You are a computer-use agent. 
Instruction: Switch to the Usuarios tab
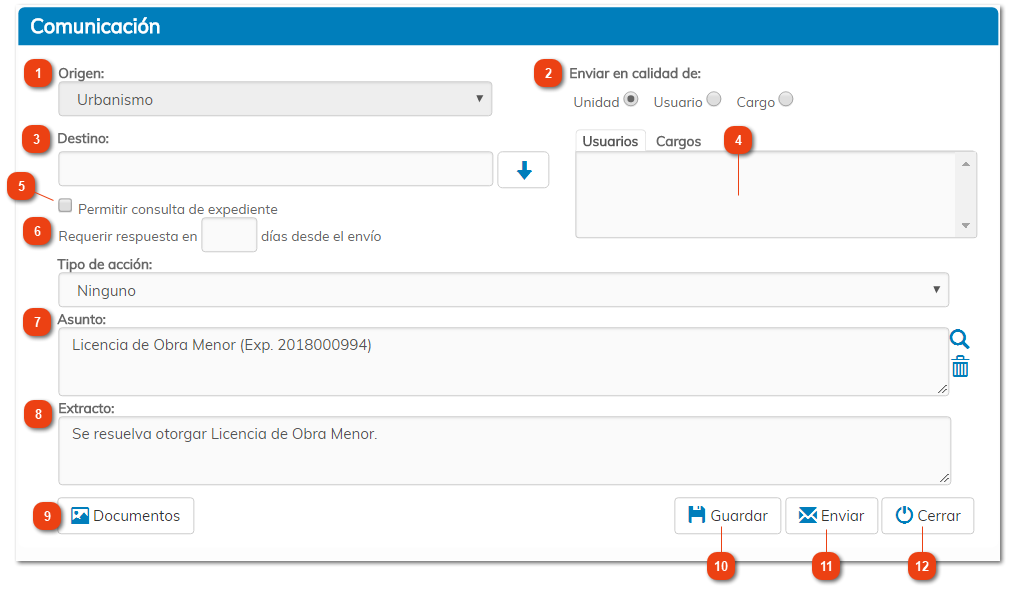tap(611, 141)
